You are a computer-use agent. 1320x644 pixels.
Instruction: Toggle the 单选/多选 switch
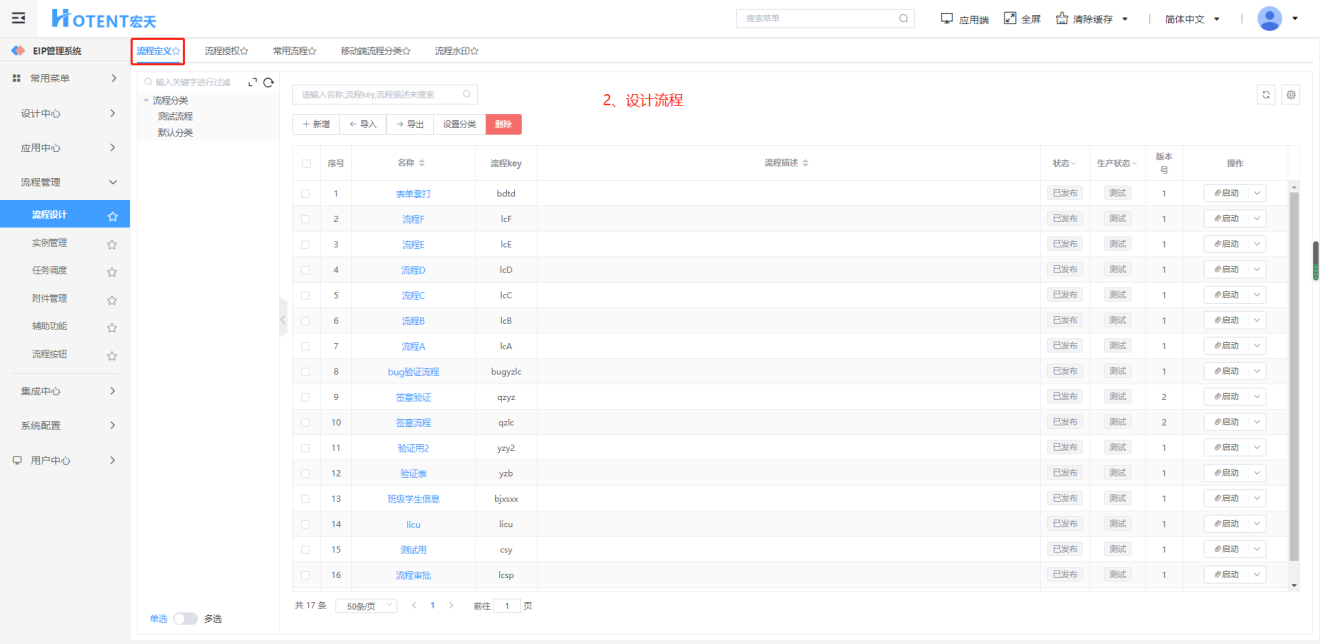[x=185, y=619]
